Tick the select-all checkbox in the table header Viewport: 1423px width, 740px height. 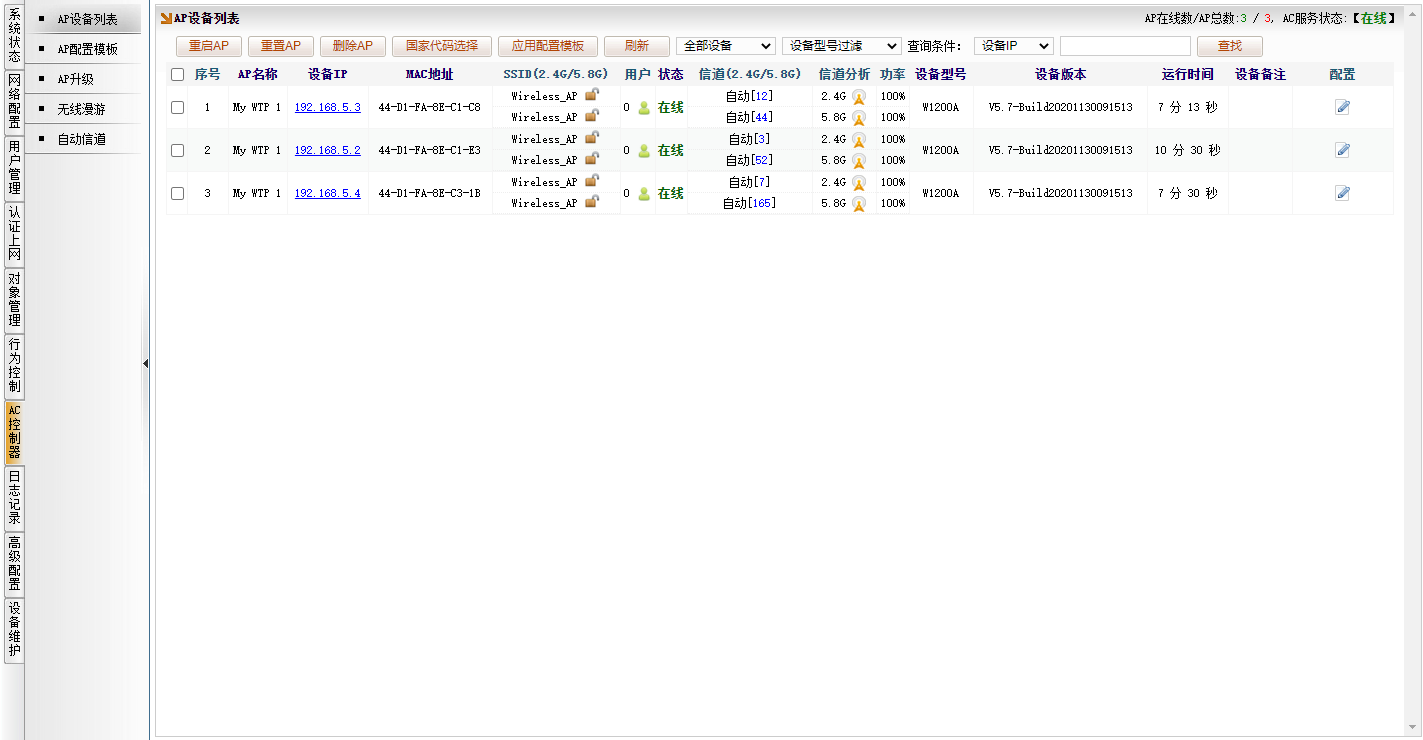(177, 75)
